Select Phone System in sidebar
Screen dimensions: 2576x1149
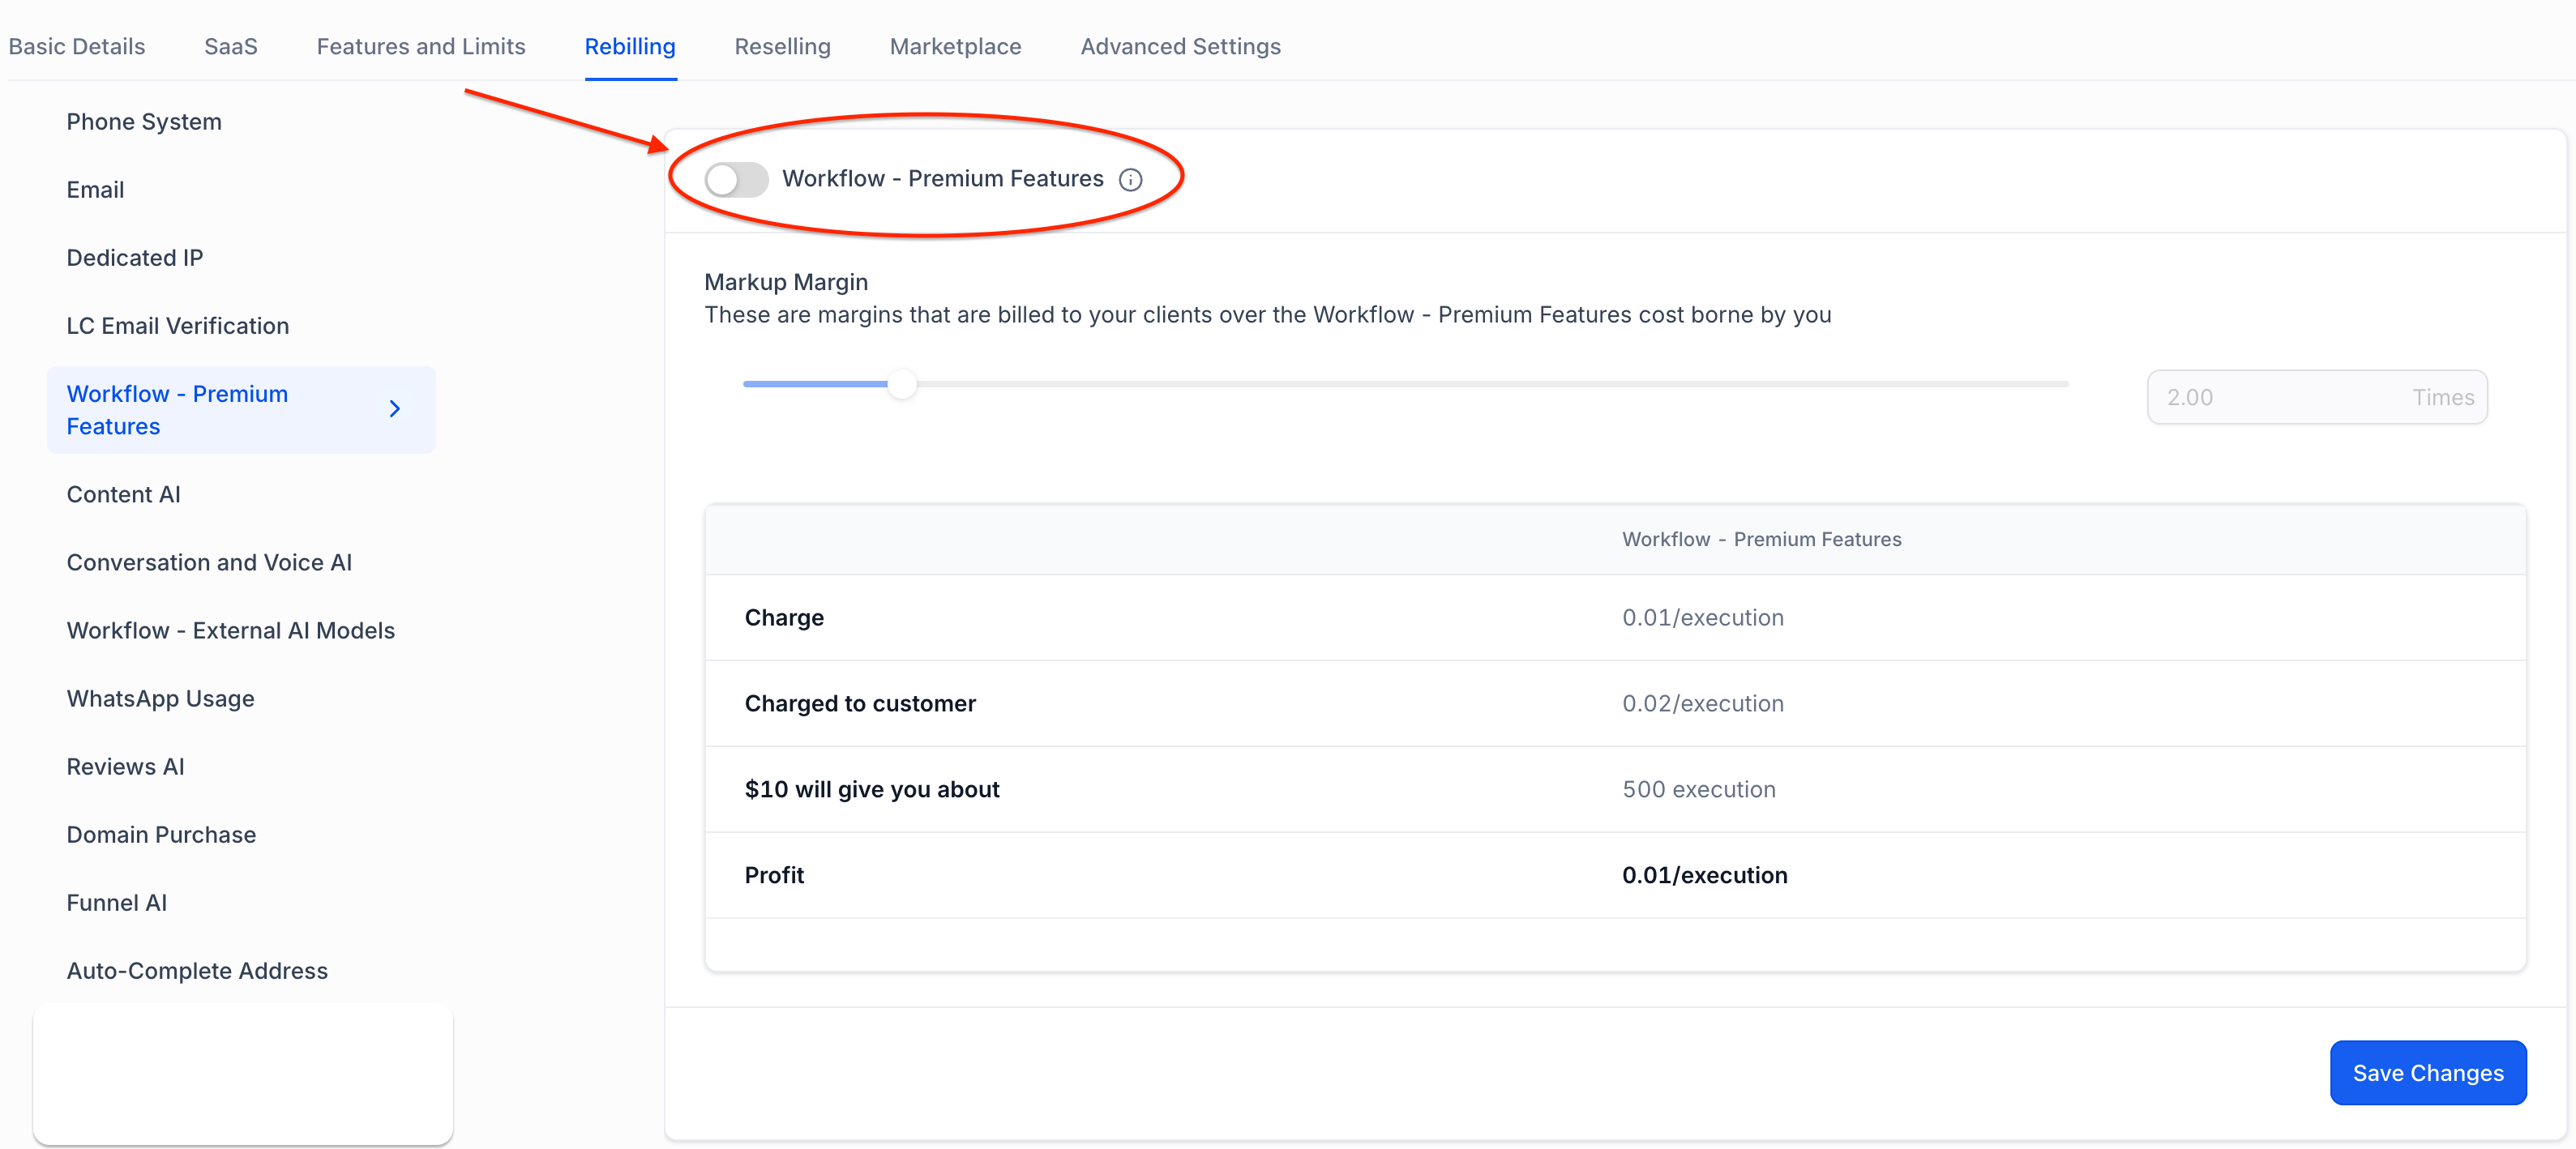click(x=144, y=122)
